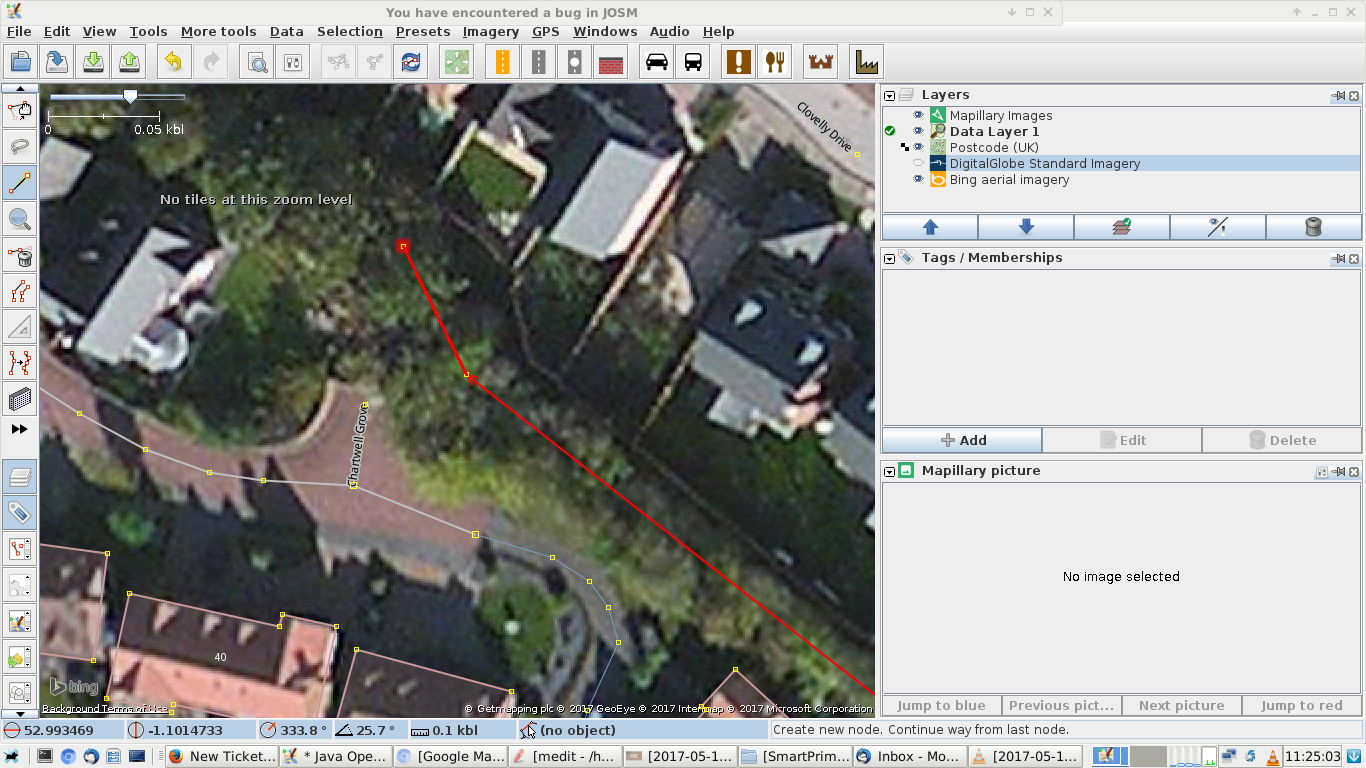Click the delete layer trash icon
Viewport: 1366px width, 768px height.
point(1313,227)
